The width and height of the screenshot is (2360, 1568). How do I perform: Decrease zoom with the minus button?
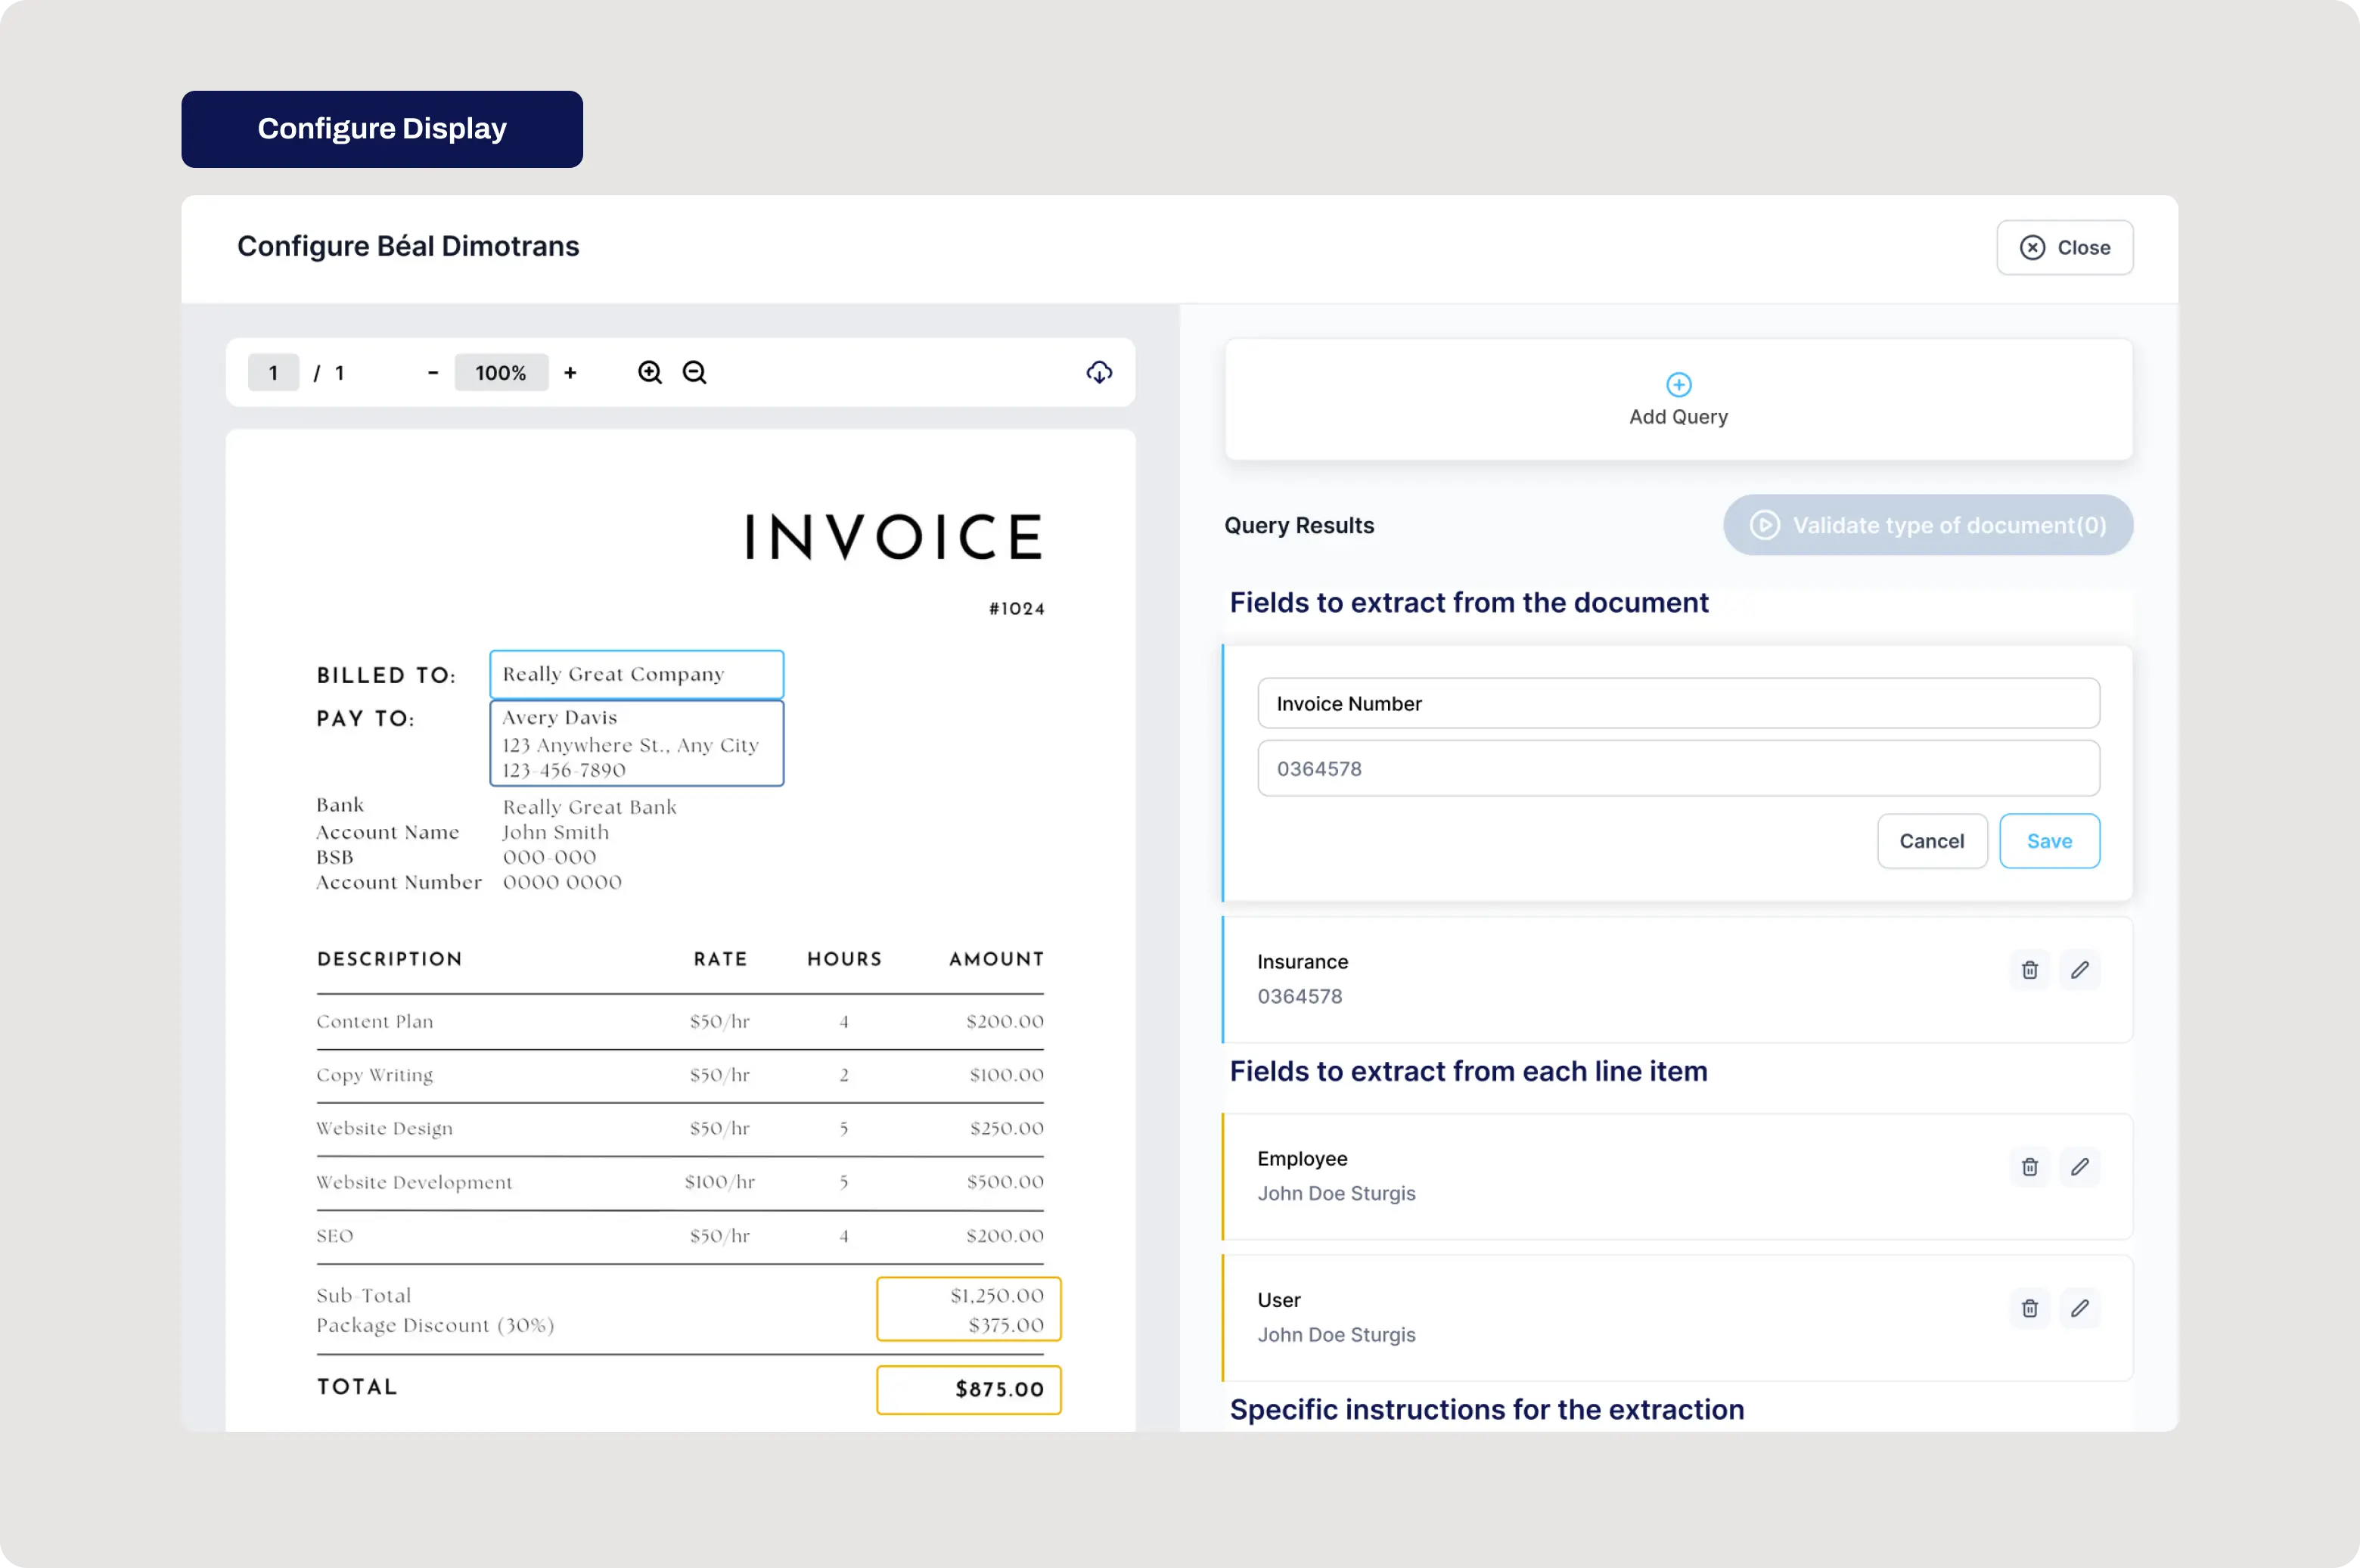[x=433, y=373]
